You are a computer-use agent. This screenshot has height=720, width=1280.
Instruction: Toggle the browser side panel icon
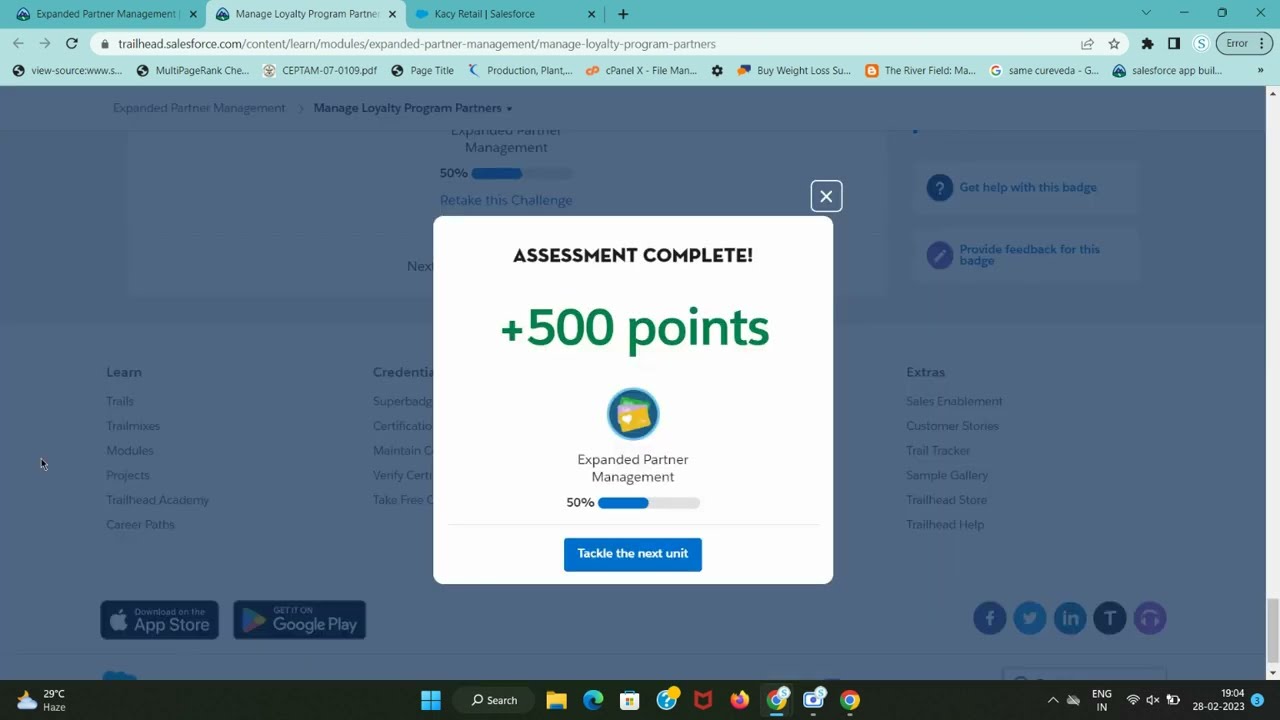coord(1174,44)
